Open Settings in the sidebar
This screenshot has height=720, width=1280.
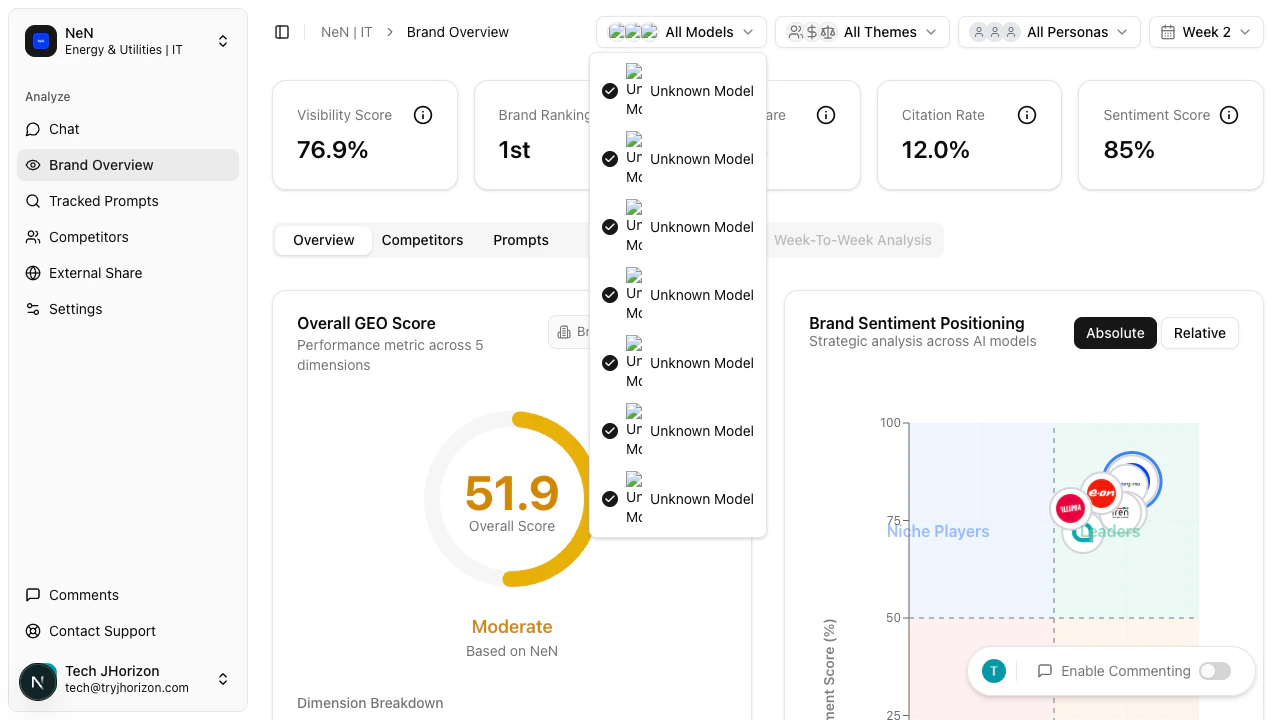click(x=128, y=309)
